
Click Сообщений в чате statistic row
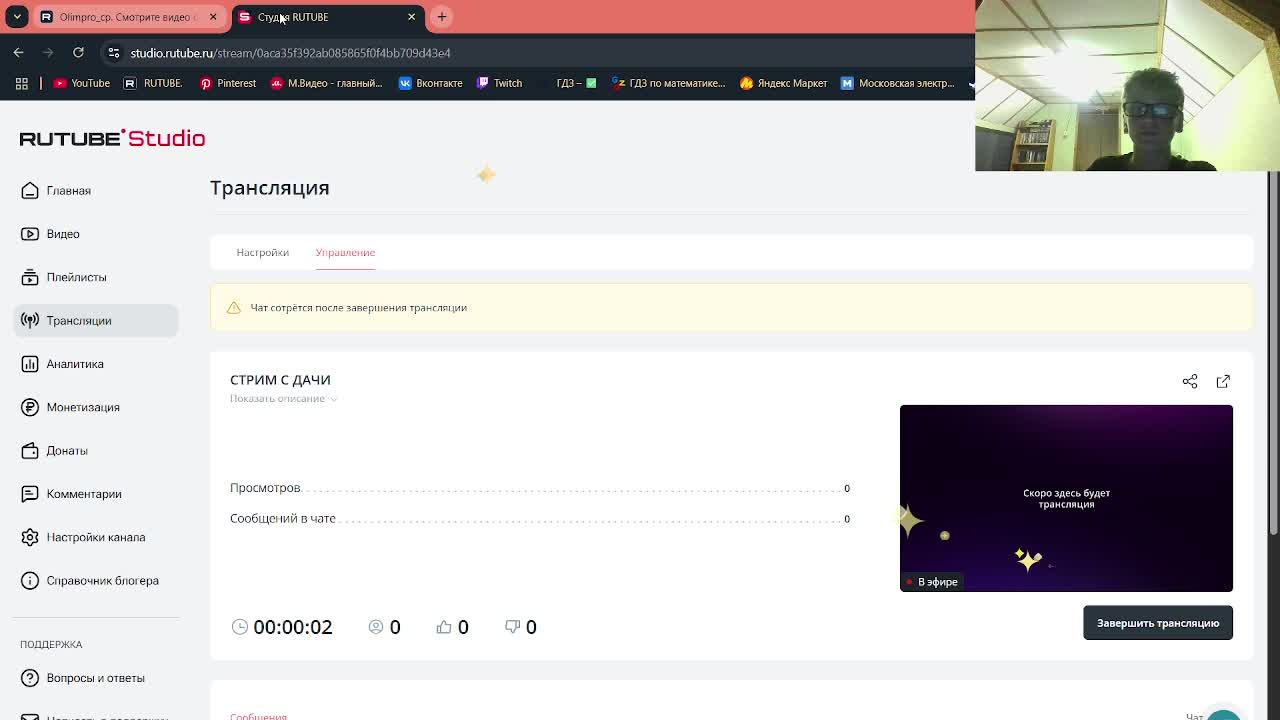coord(540,519)
